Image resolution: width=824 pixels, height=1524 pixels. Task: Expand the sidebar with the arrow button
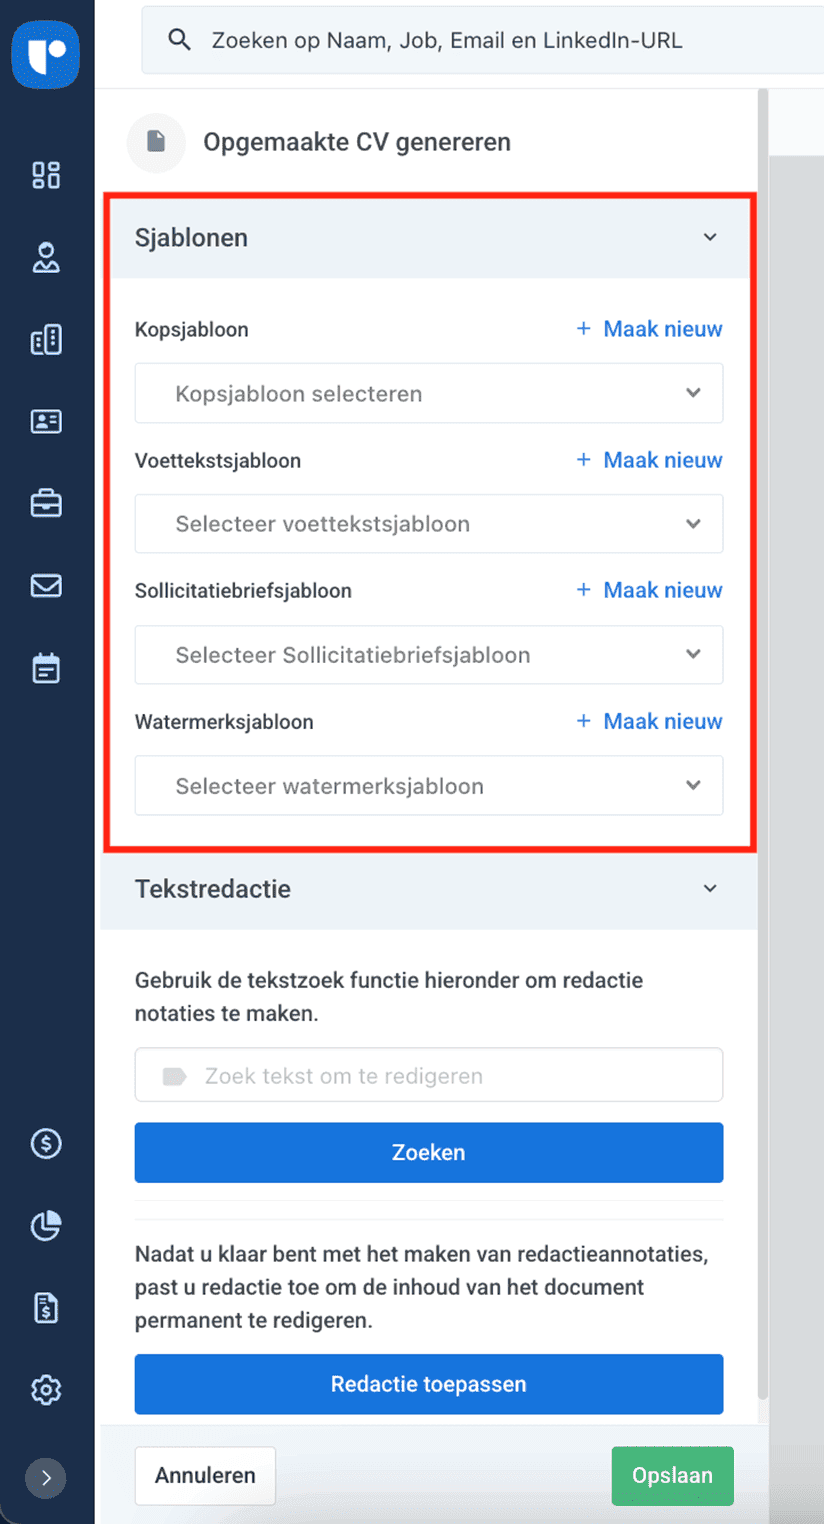click(x=46, y=1478)
